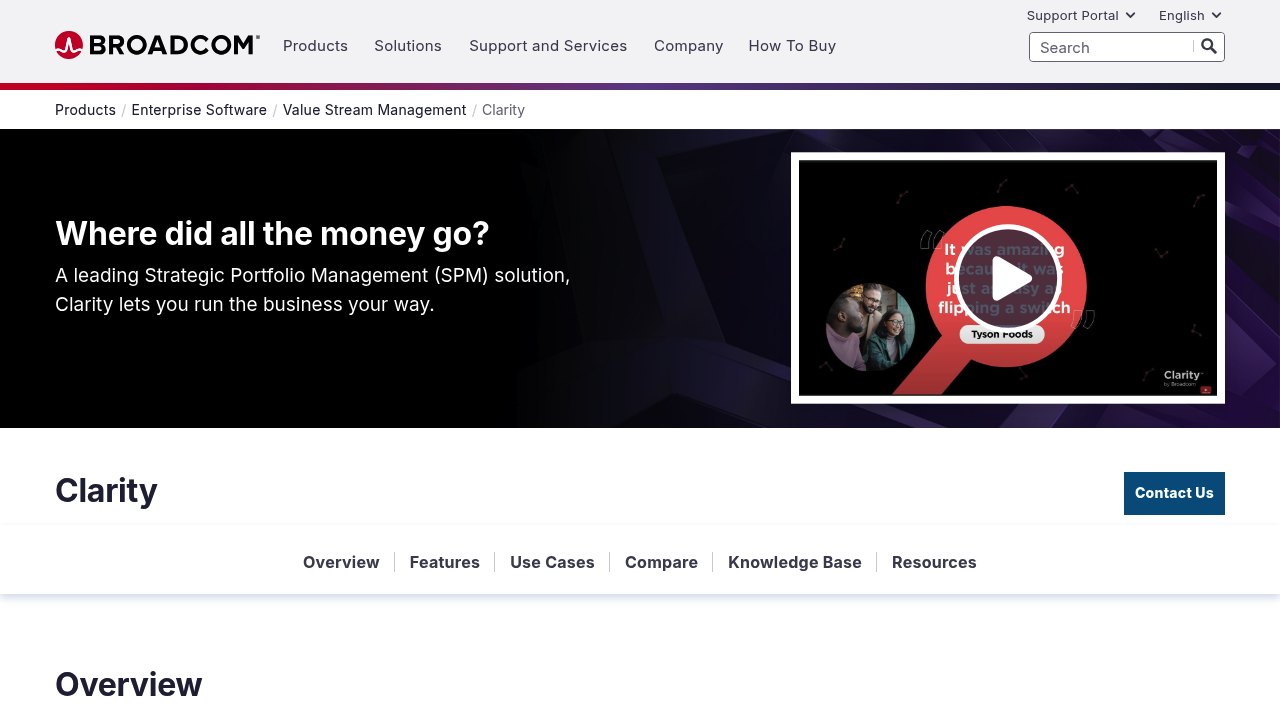Click the search magnifier icon

(x=1209, y=46)
